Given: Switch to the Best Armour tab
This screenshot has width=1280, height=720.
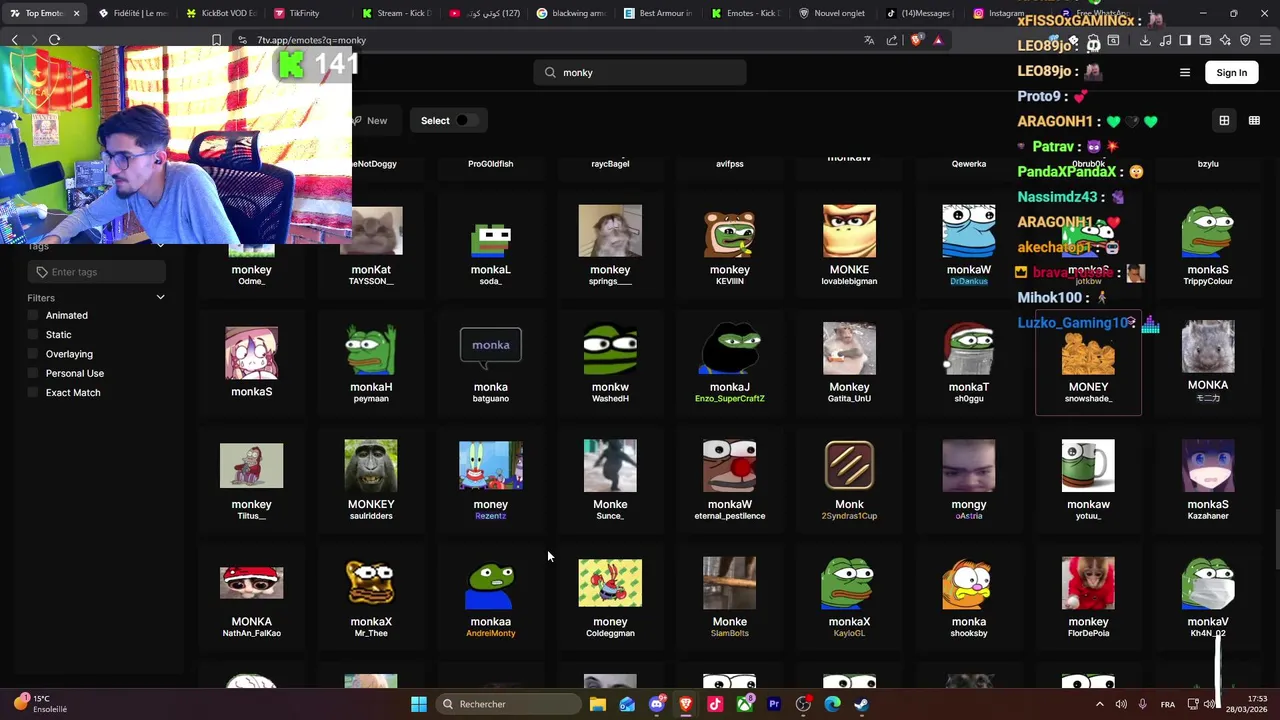Looking at the screenshot, I should [658, 13].
